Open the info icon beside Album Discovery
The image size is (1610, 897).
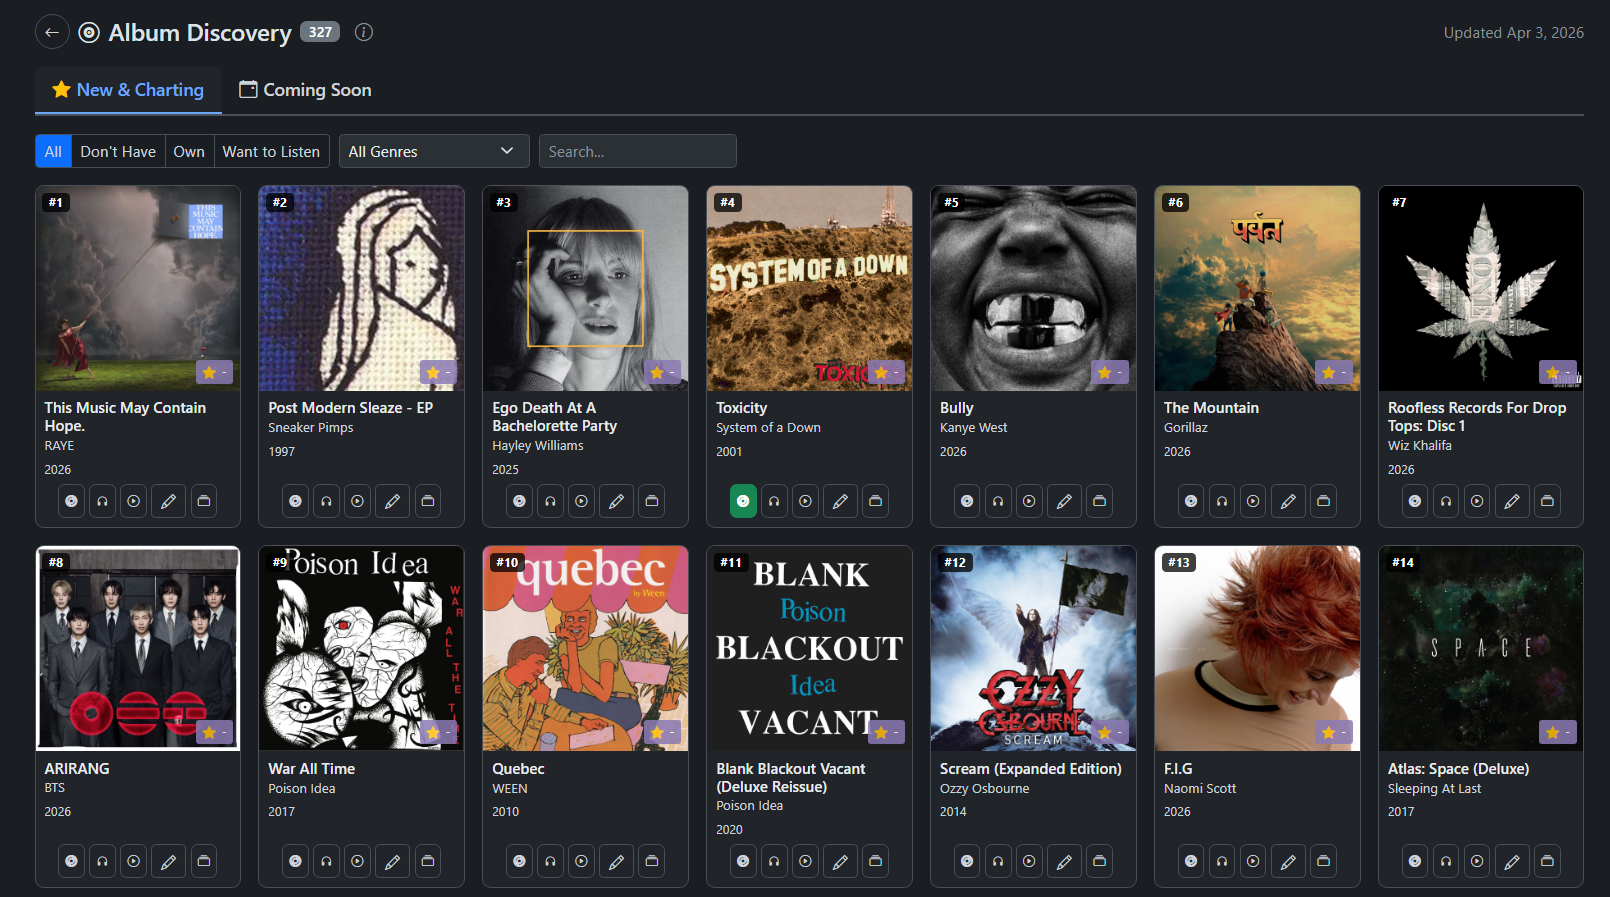point(364,32)
